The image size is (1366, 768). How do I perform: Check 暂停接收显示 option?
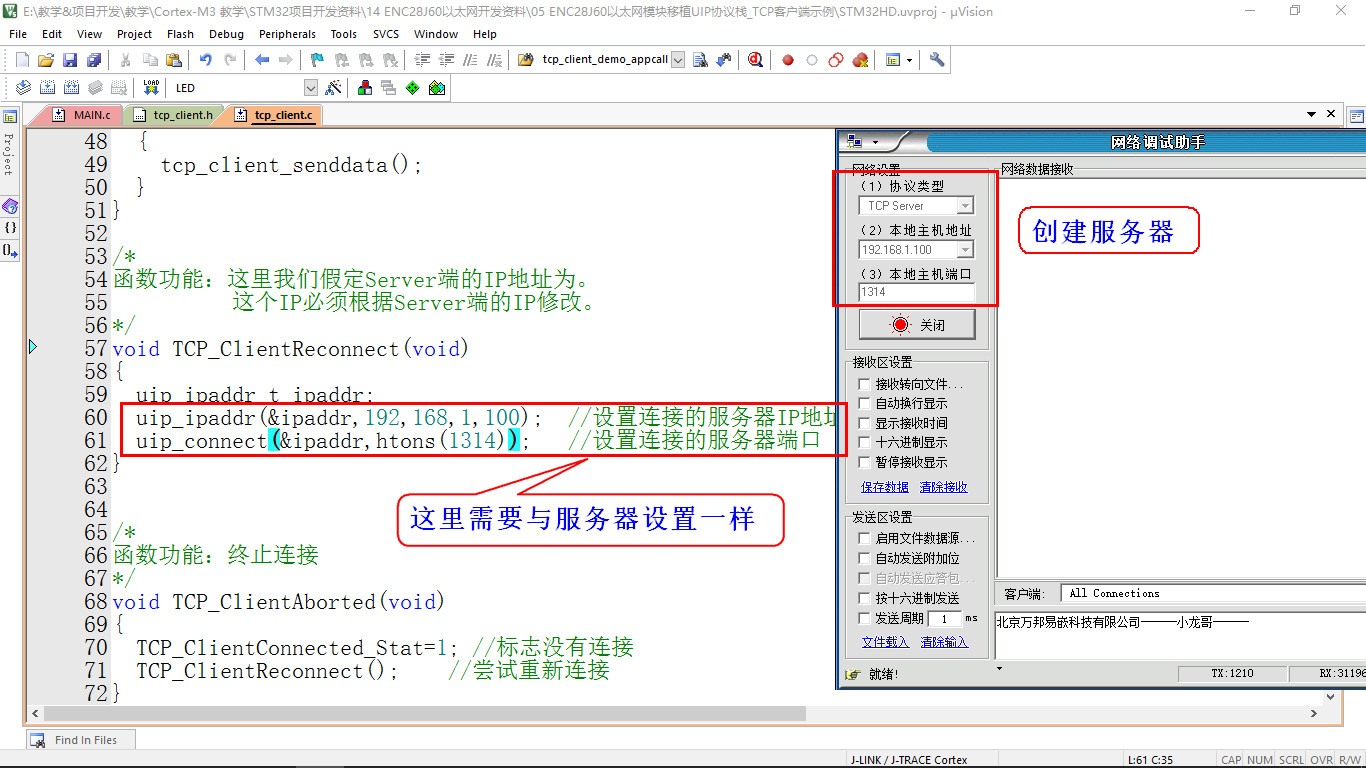point(865,462)
